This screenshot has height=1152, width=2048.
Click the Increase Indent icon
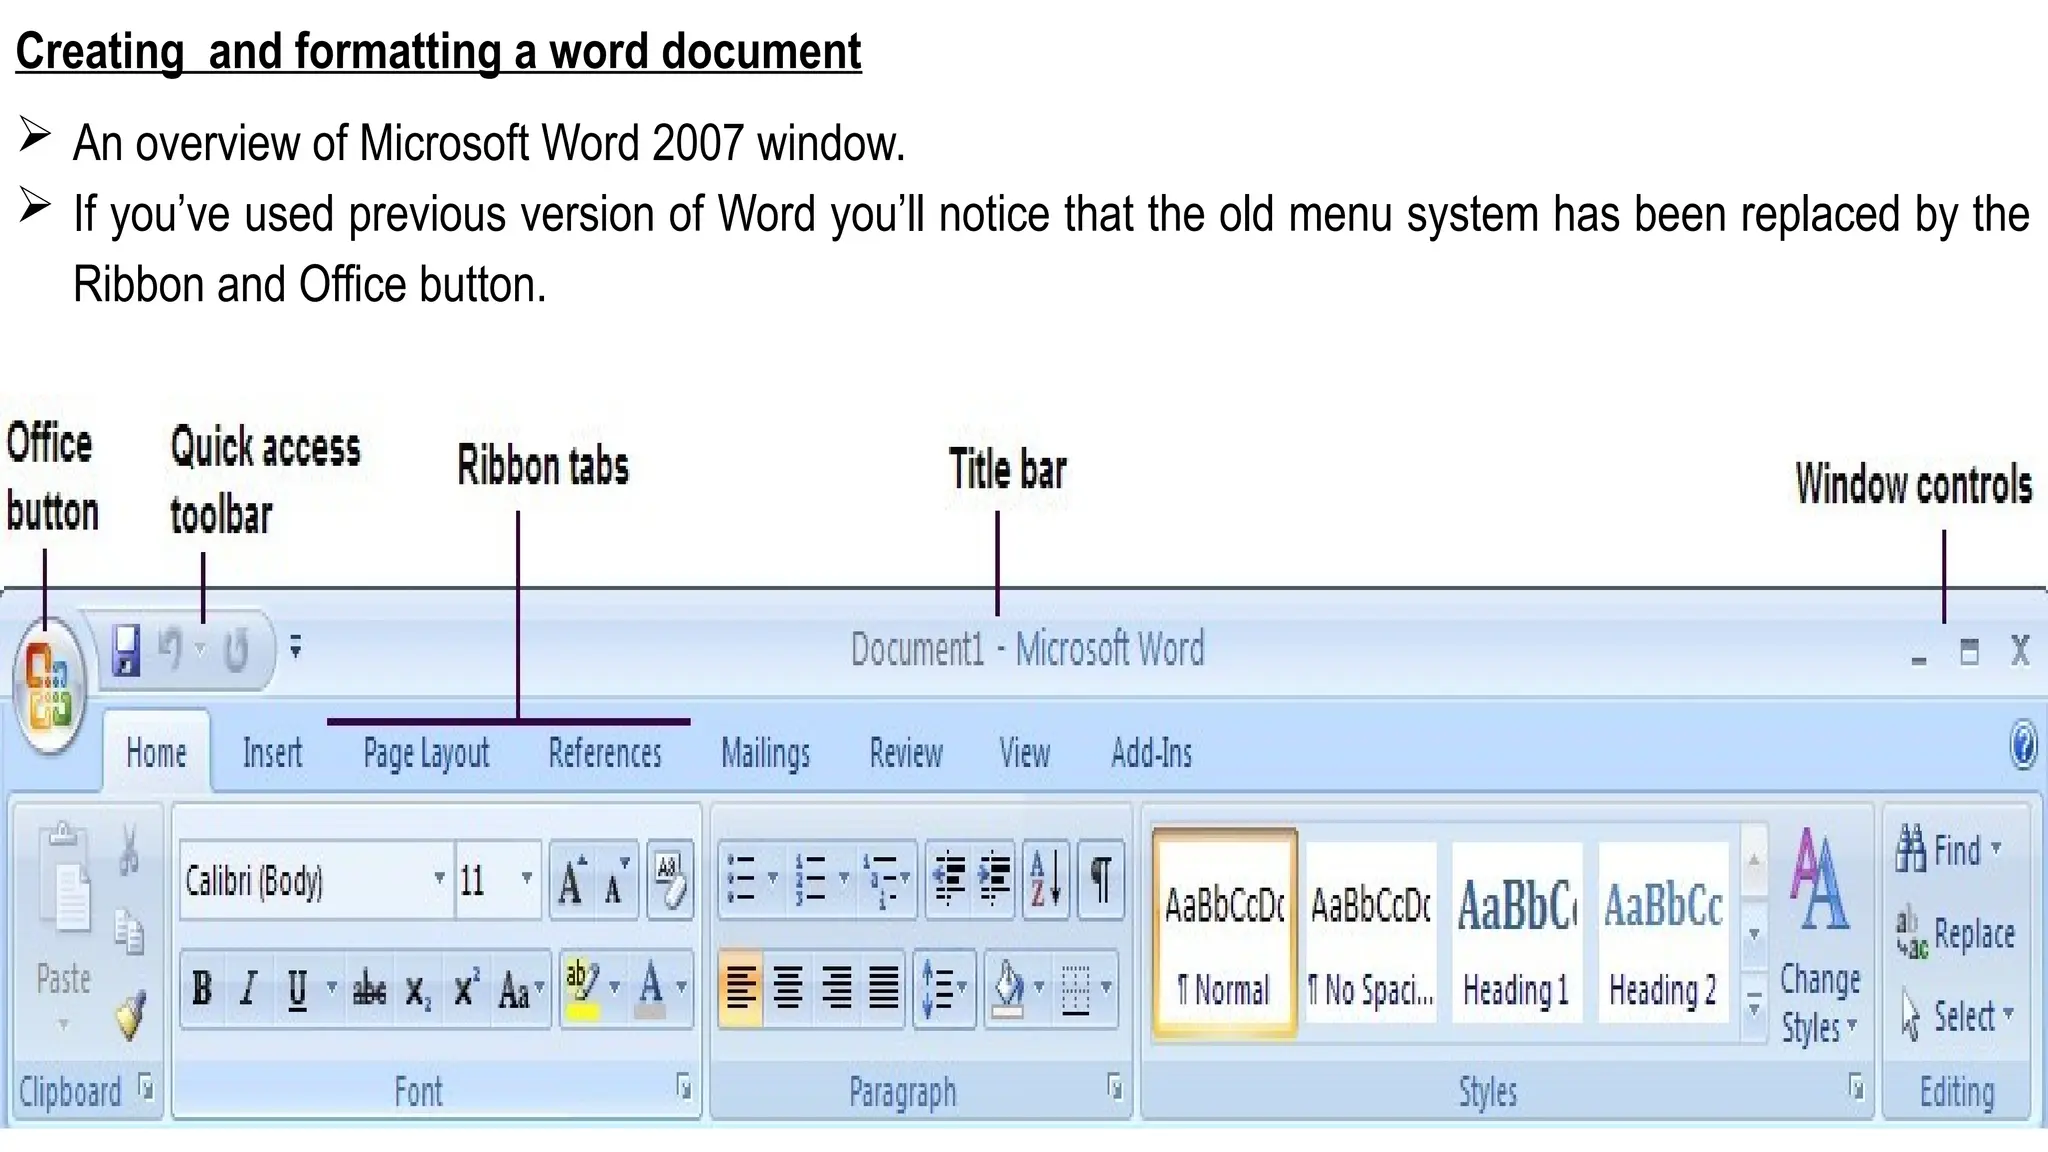pos(994,879)
